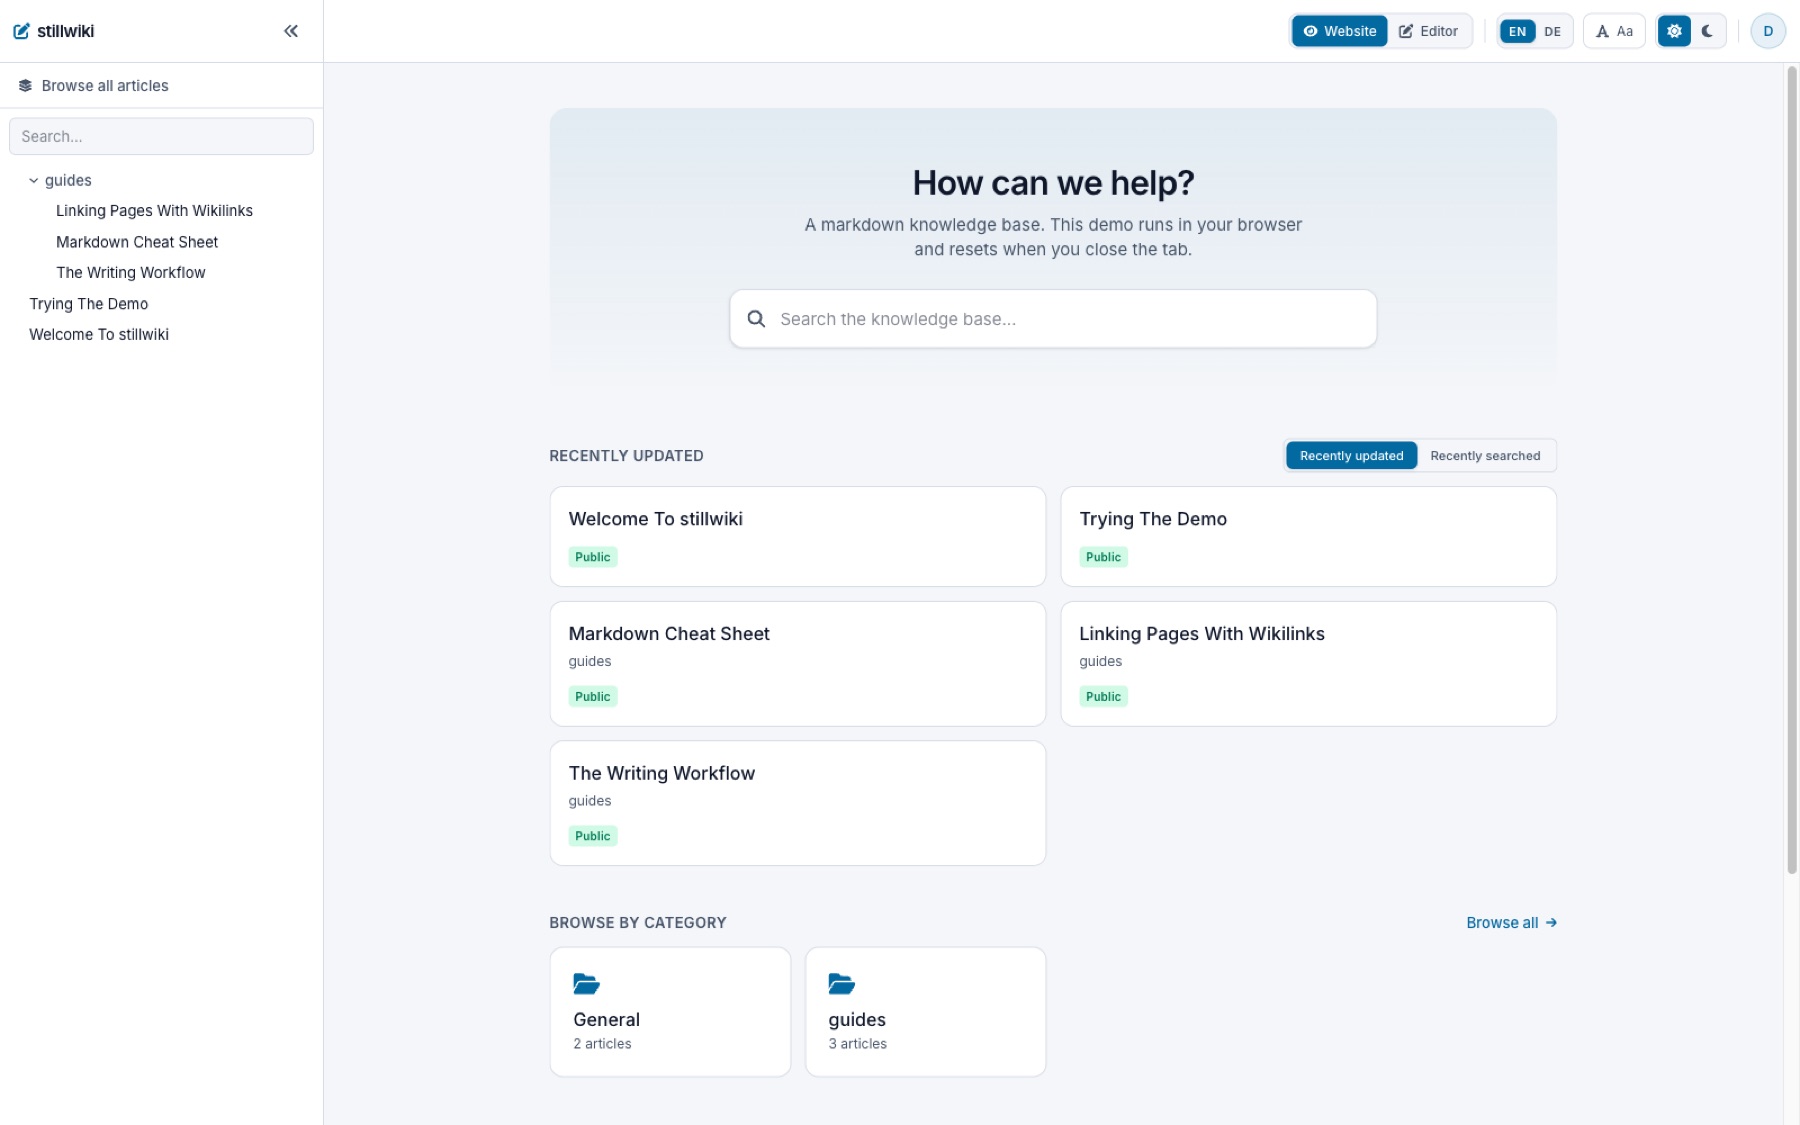The image size is (1800, 1125).
Task: Switch to Editor mode
Action: pyautogui.click(x=1428, y=31)
